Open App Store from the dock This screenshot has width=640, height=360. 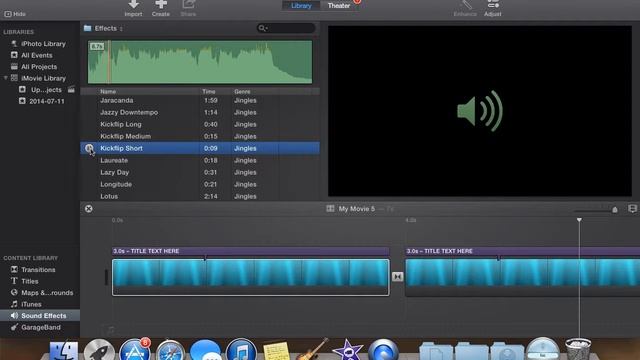tap(135, 350)
